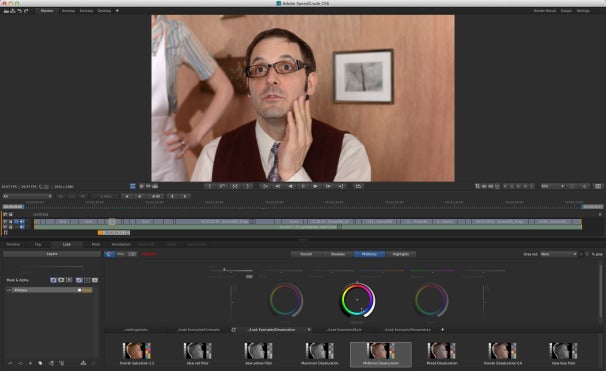The width and height of the screenshot is (606, 371).
Task: Select the Mixed Desaturation preset thumbnail
Action: point(441,351)
